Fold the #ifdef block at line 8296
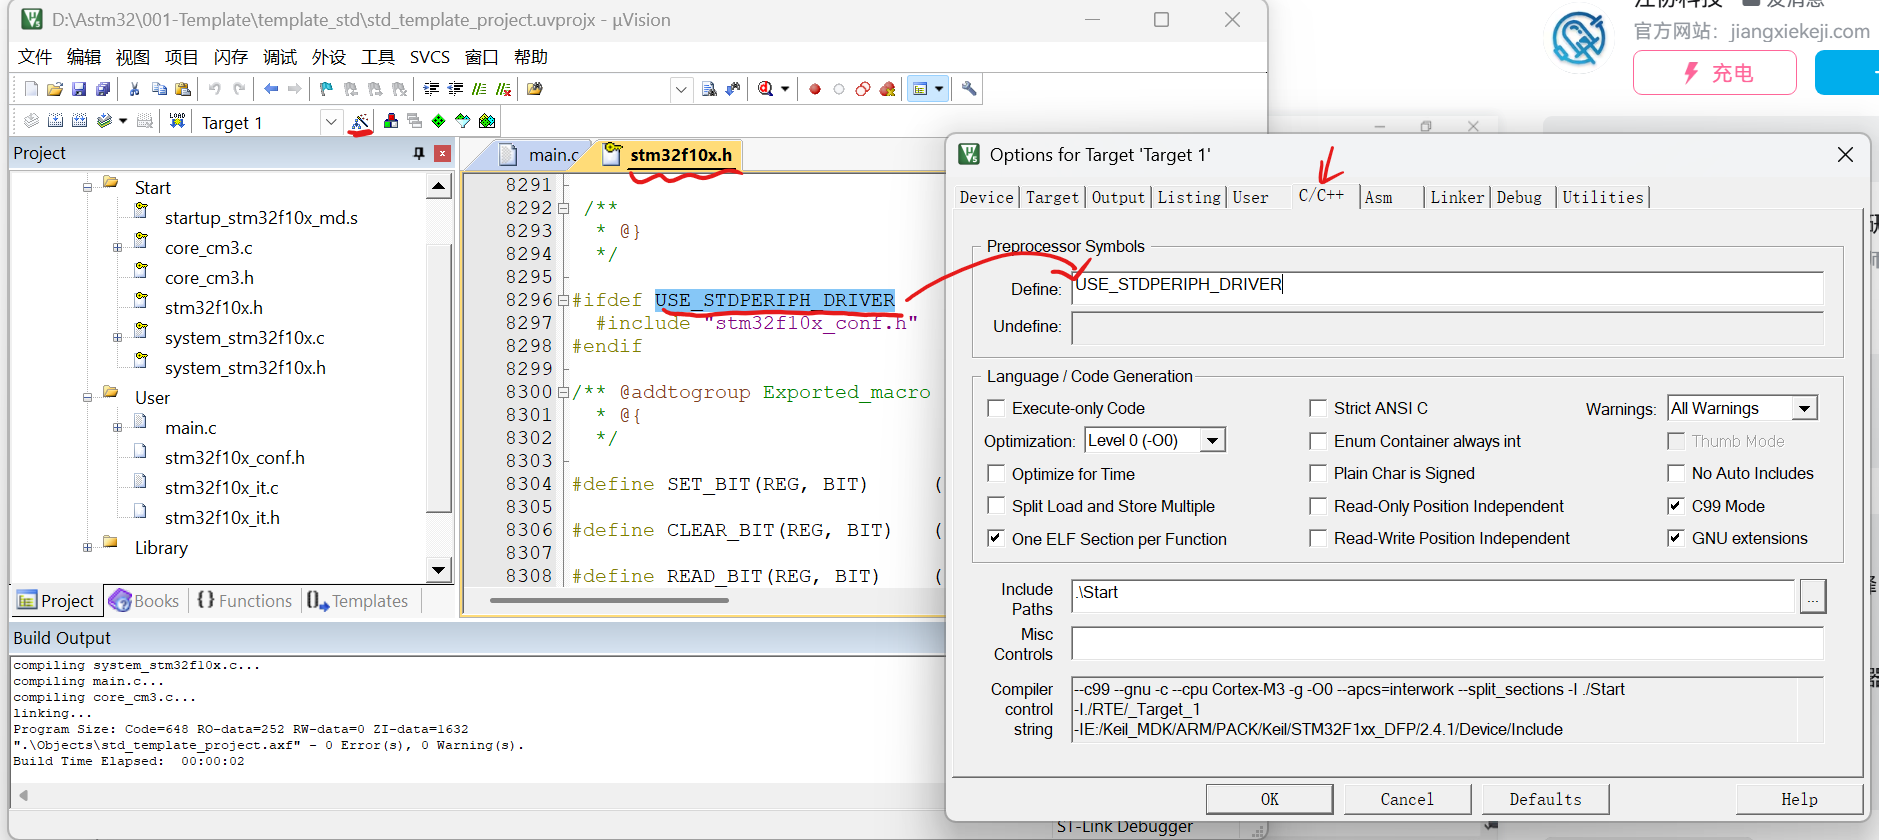 point(563,300)
